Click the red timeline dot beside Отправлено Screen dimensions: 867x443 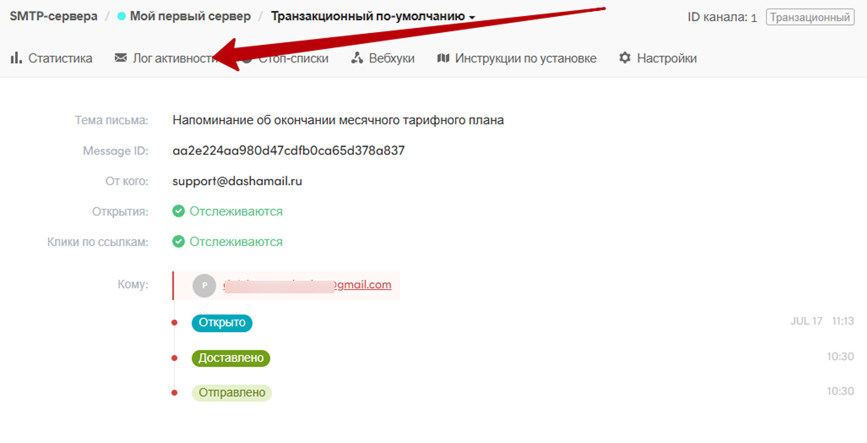point(174,392)
